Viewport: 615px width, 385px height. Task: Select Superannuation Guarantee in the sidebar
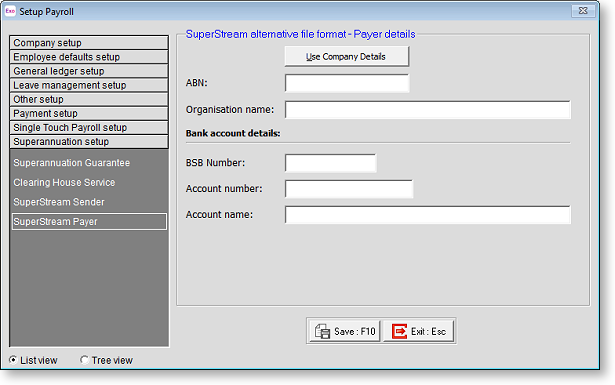[x=71, y=163]
